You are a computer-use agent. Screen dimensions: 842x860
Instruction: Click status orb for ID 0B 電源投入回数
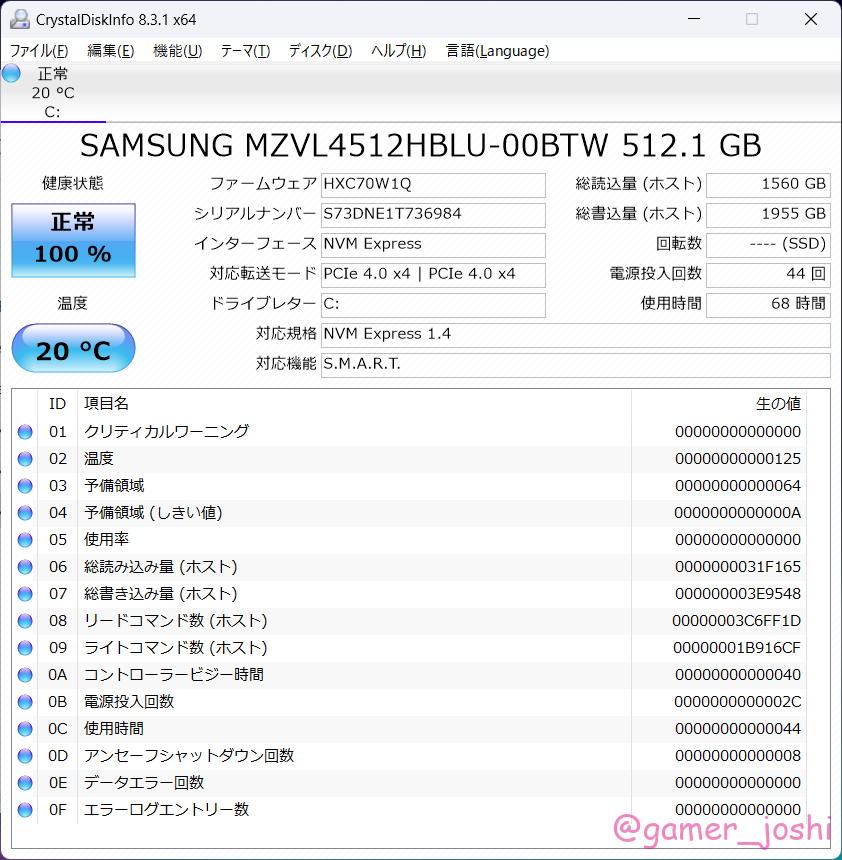pyautogui.click(x=25, y=701)
